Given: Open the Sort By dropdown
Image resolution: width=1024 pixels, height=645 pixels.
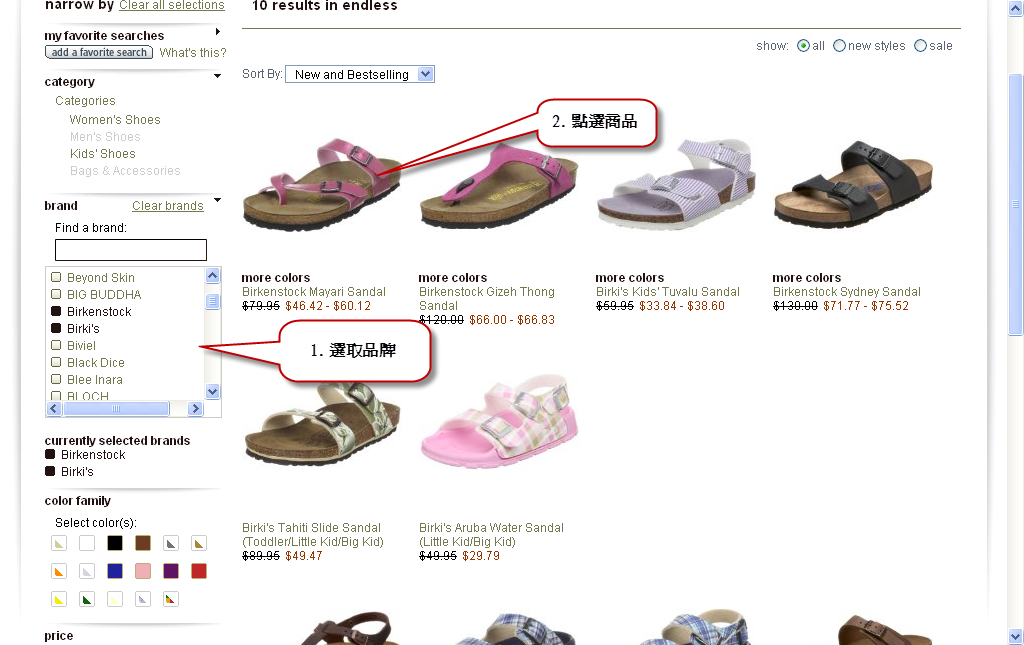Looking at the screenshot, I should tap(360, 74).
